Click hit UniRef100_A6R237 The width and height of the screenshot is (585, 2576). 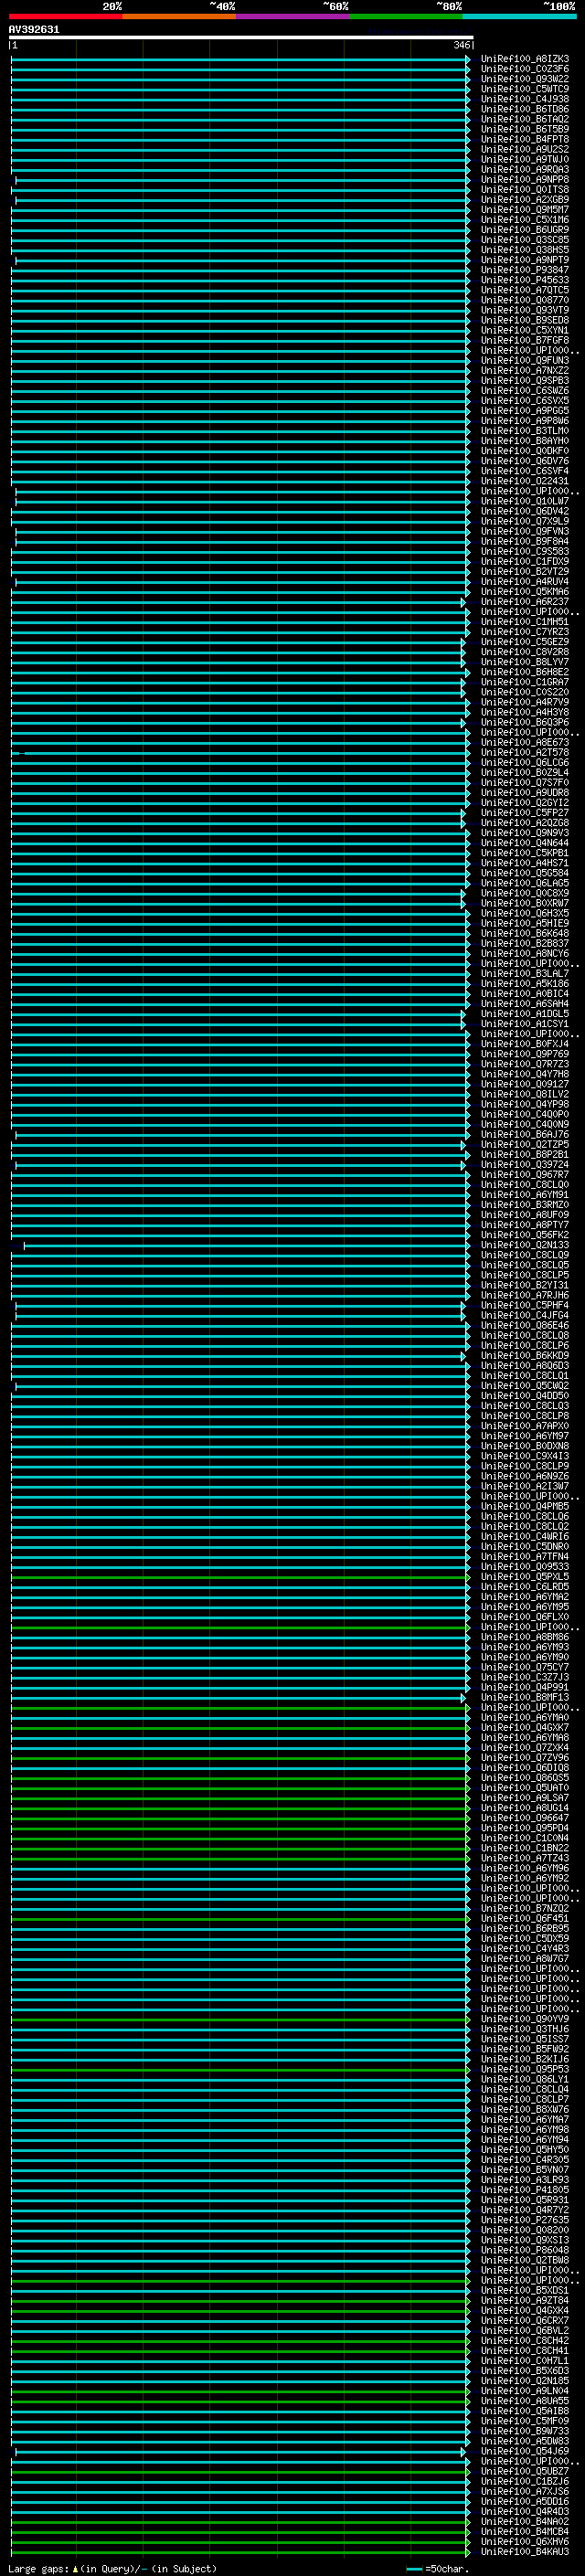[x=525, y=602]
